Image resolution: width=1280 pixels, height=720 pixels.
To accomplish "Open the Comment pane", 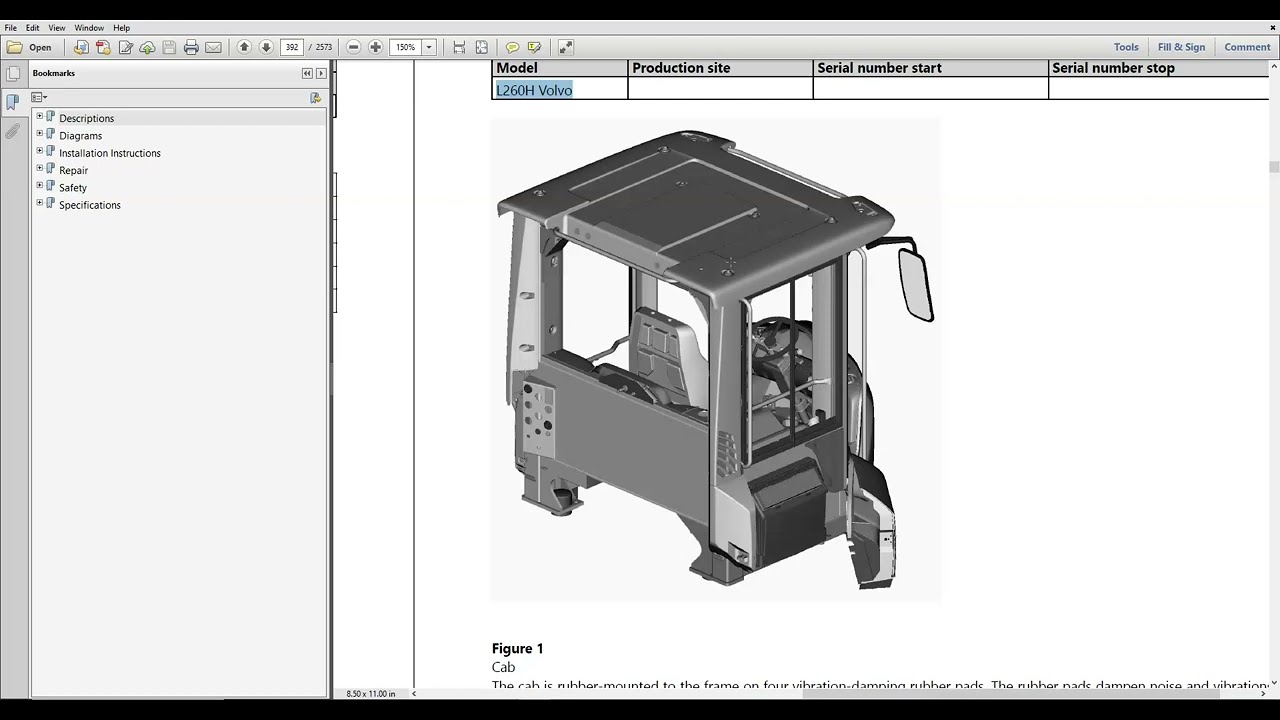I will coord(1247,47).
